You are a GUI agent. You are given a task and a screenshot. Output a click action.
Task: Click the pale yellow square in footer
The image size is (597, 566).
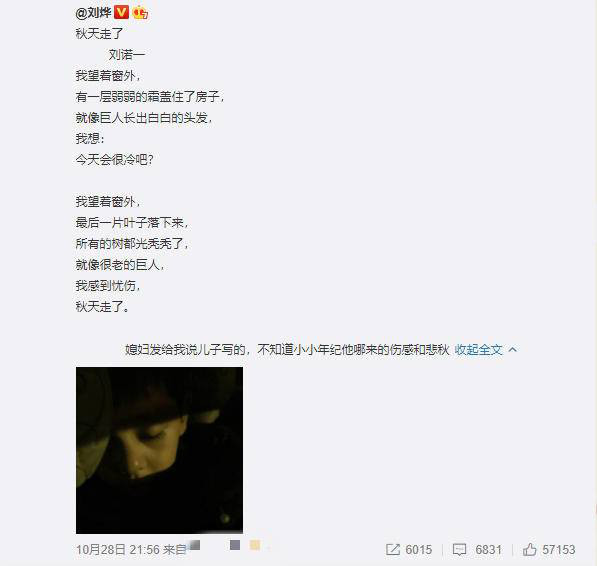point(255,545)
